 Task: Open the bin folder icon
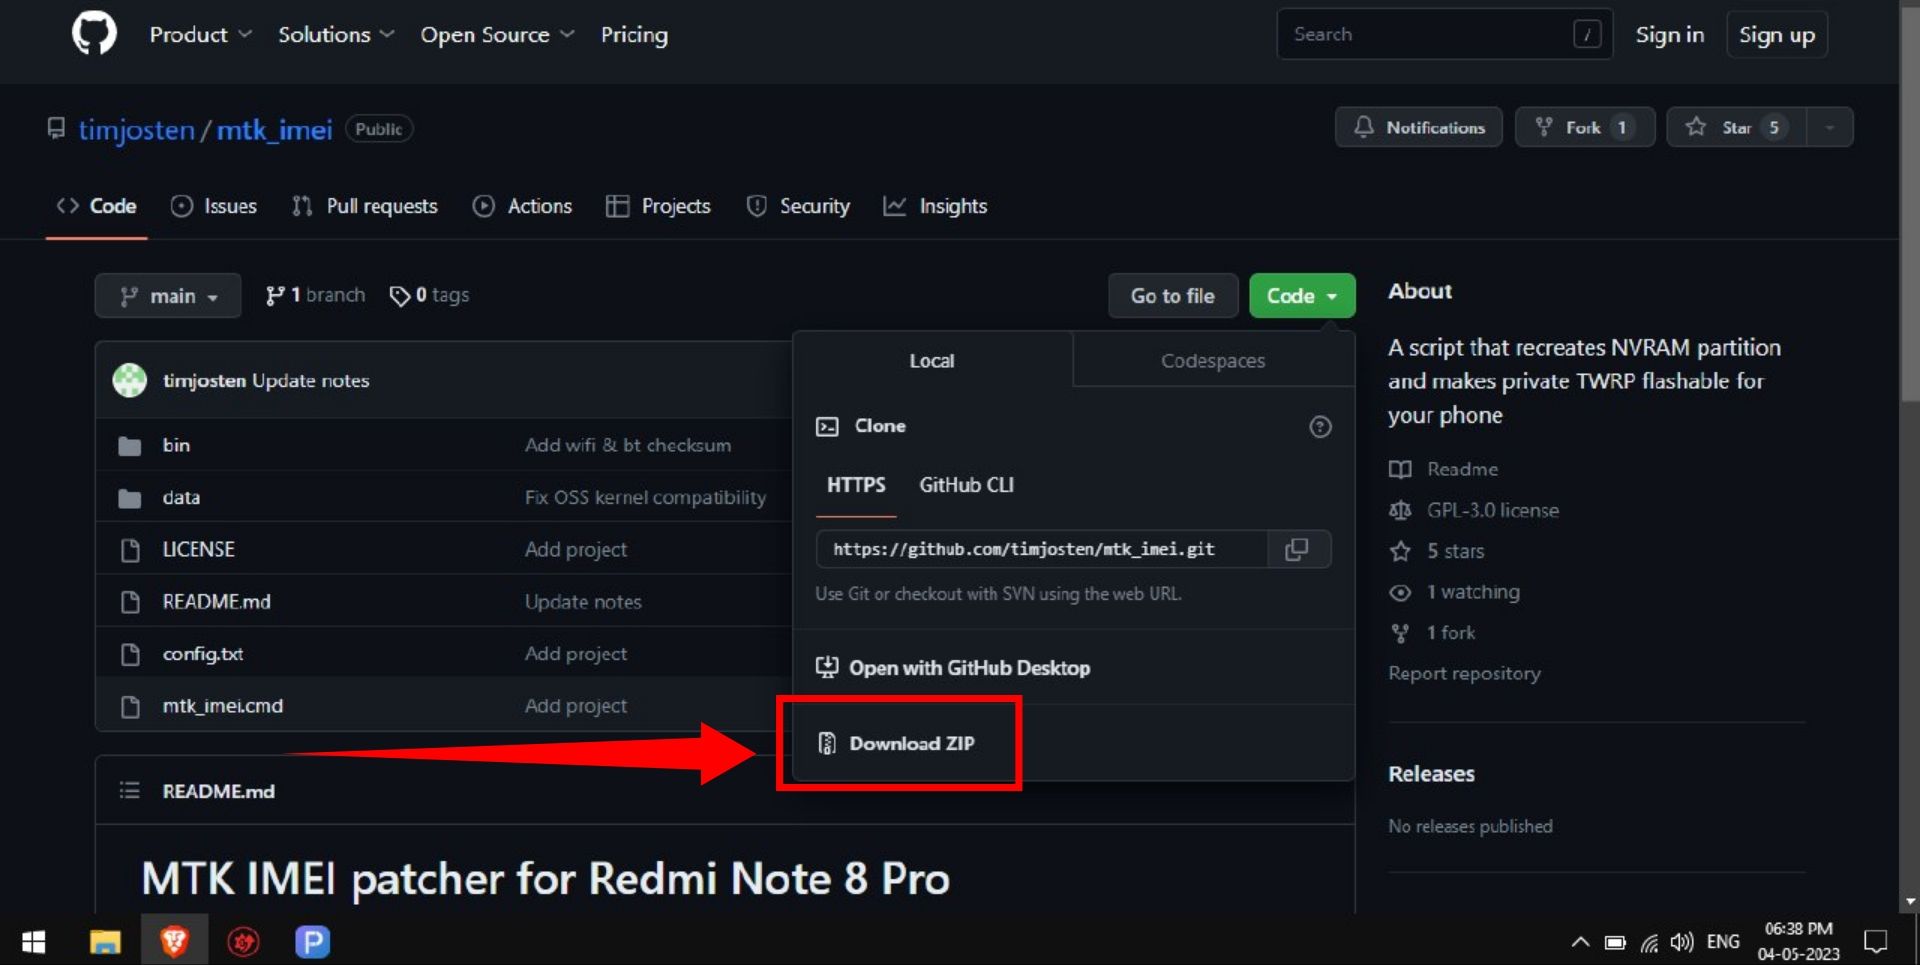tap(130, 446)
